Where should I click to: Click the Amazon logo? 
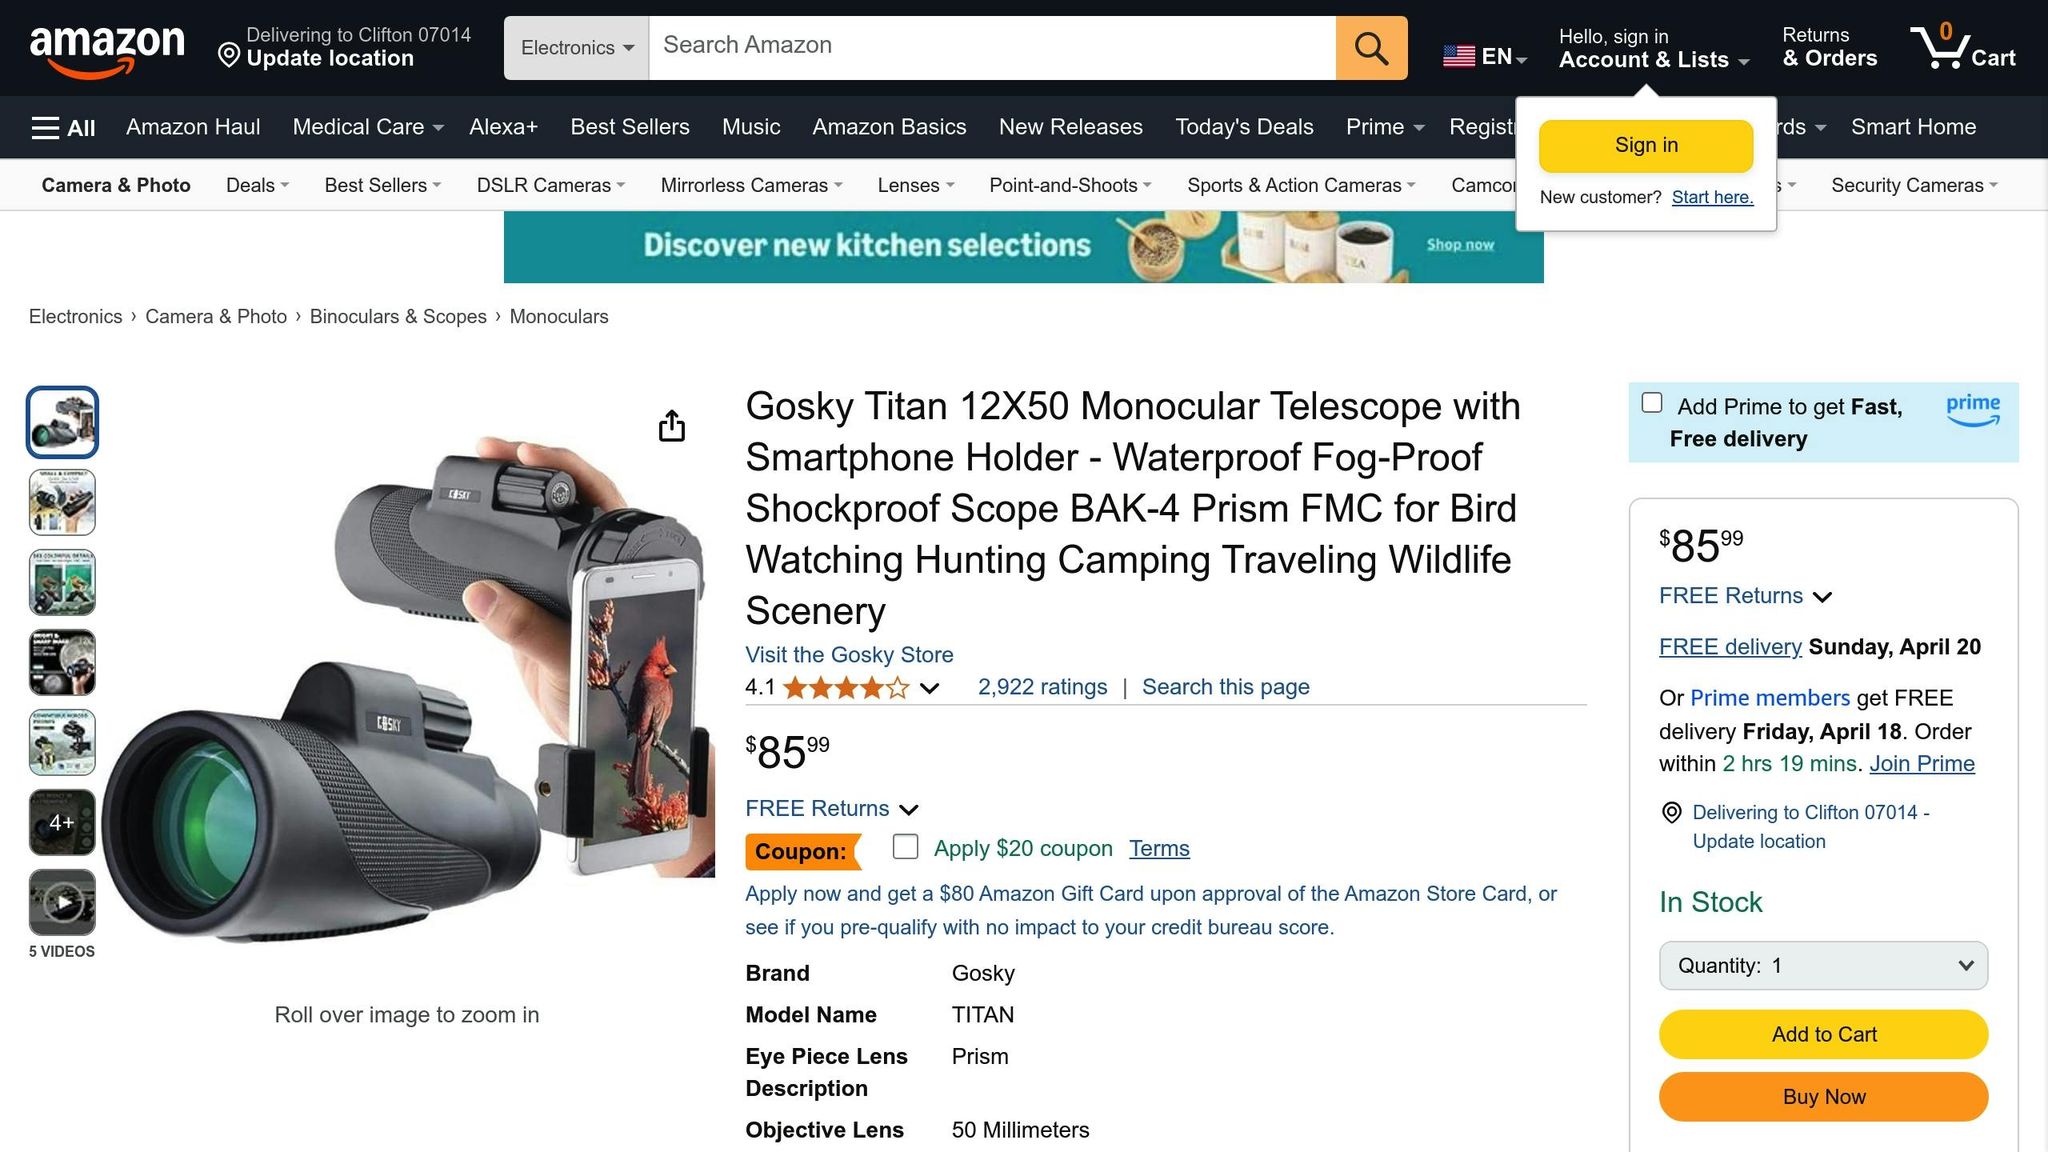[110, 47]
